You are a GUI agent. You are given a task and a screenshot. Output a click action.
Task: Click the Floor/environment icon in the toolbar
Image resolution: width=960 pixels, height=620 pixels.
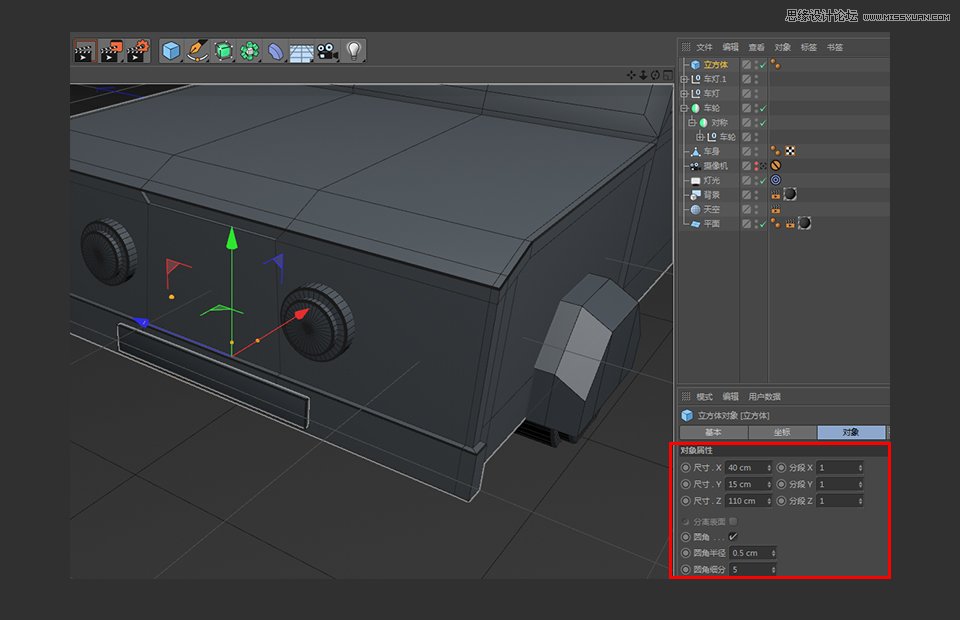tap(299, 51)
